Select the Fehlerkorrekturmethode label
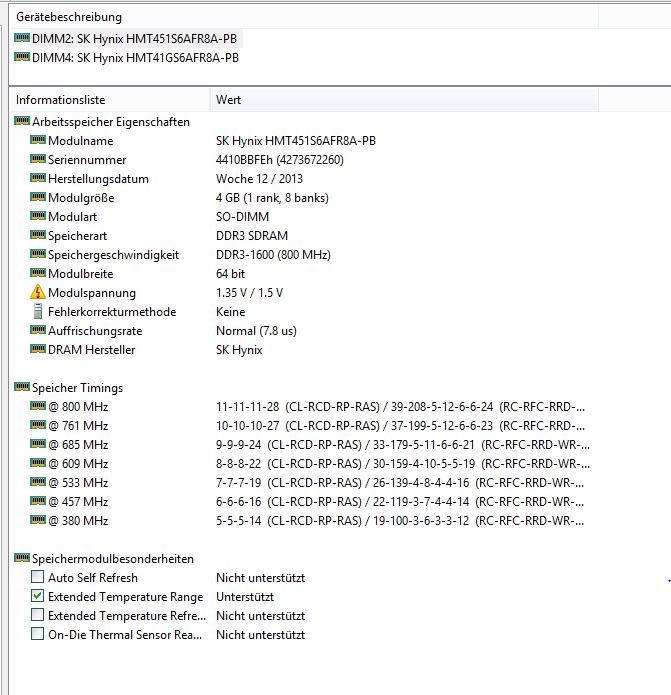 [x=112, y=312]
